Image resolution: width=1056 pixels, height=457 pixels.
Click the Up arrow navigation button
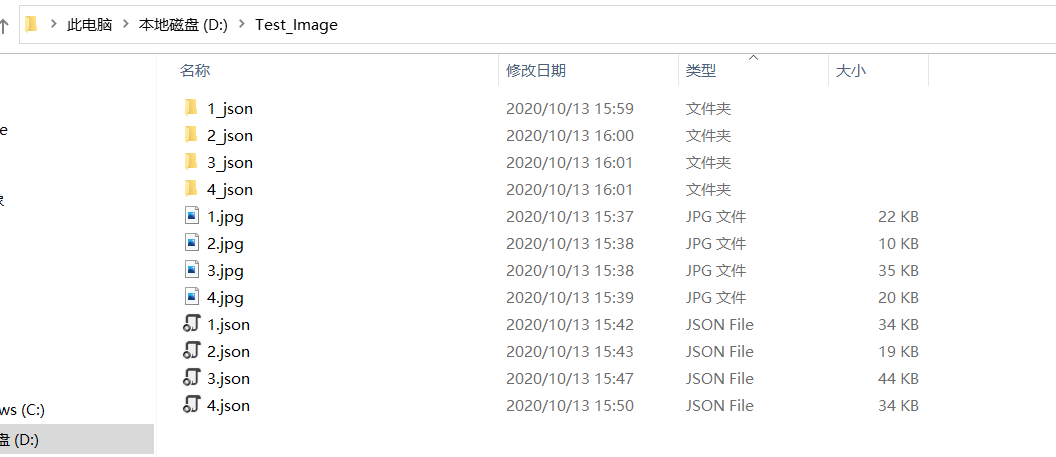(x=5, y=26)
